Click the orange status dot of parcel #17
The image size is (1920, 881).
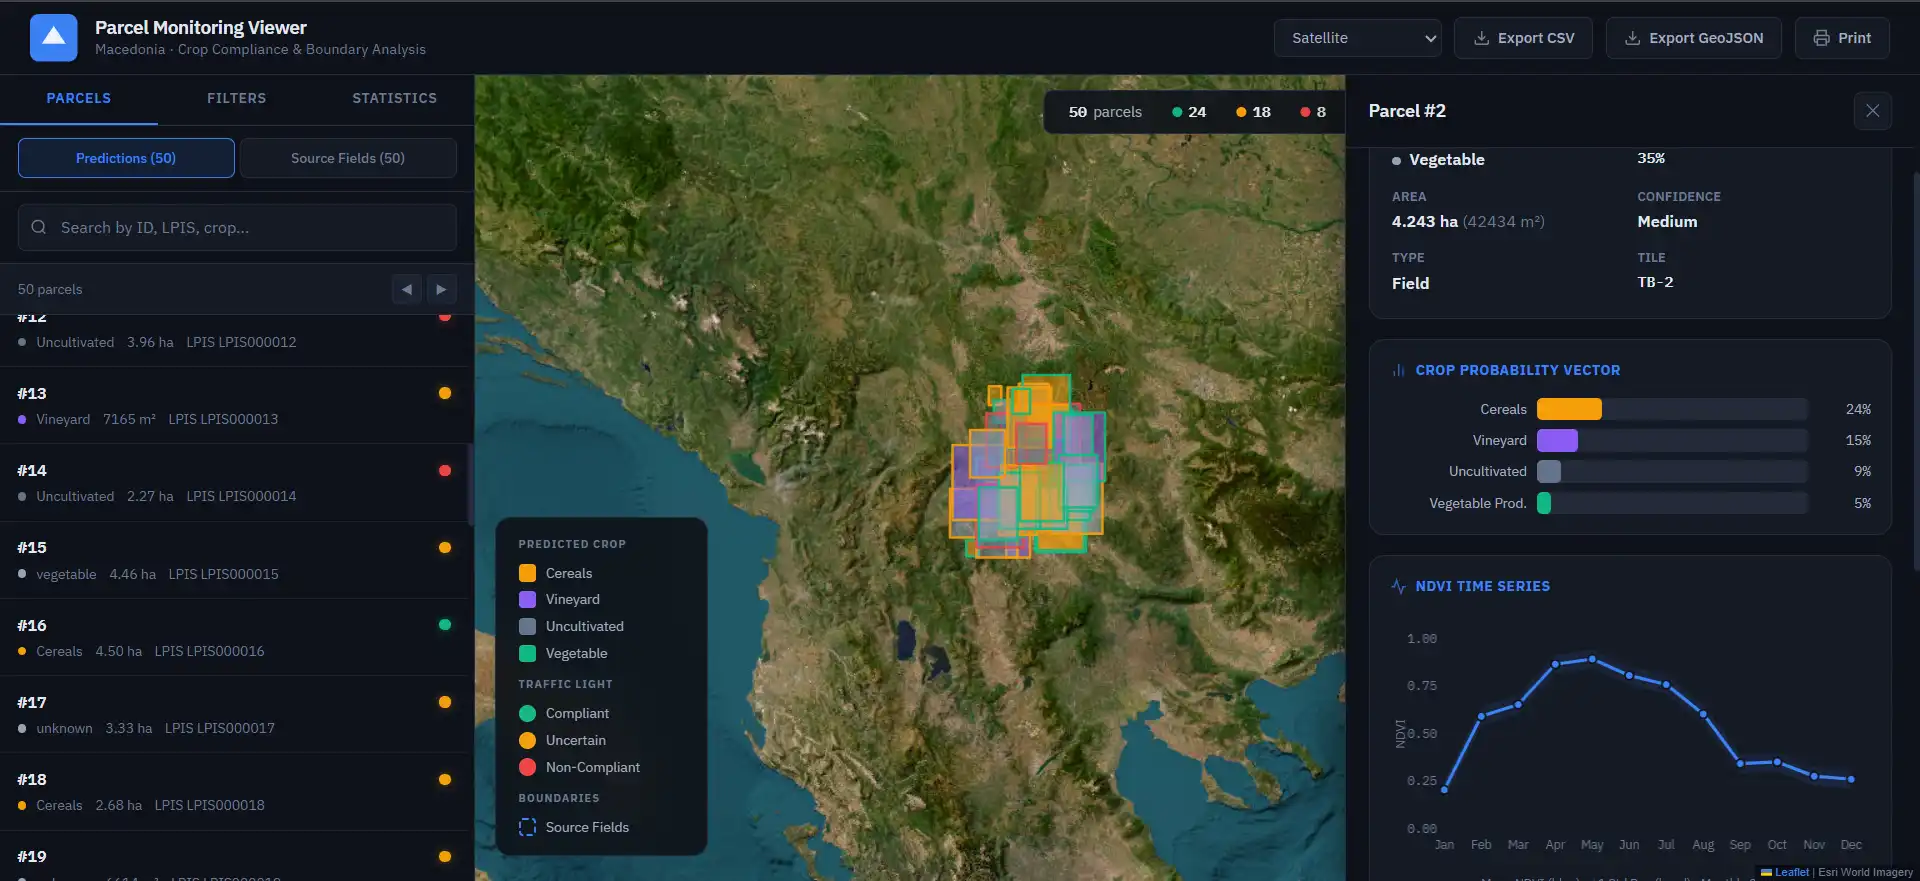(445, 702)
